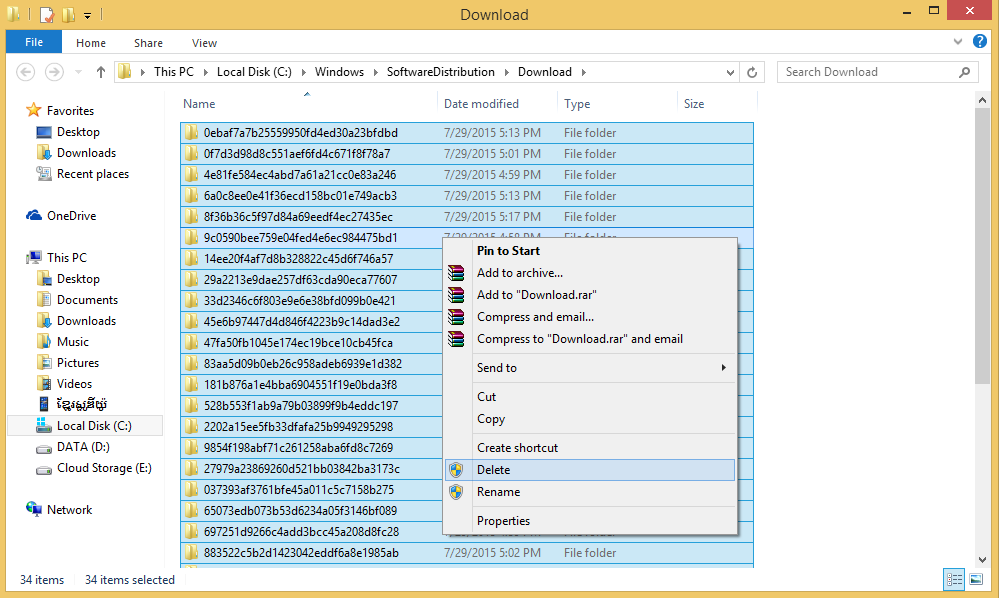Refresh the Download folder view
Viewport: 999px width, 598px height.
click(752, 73)
